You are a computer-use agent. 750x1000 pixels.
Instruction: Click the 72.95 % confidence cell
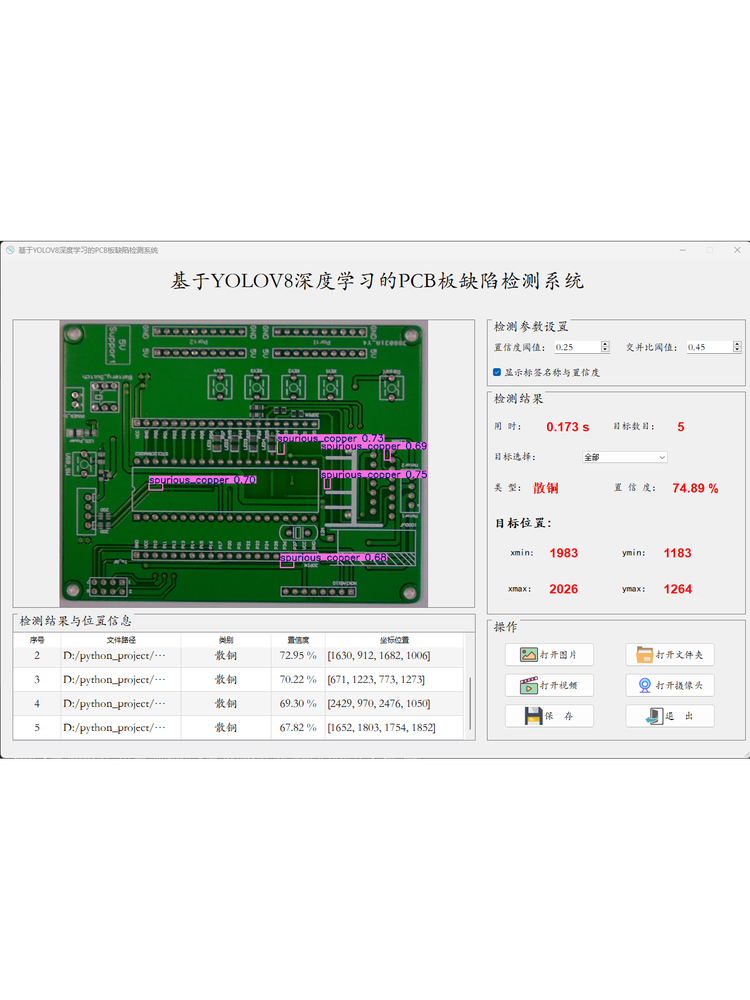(298, 656)
